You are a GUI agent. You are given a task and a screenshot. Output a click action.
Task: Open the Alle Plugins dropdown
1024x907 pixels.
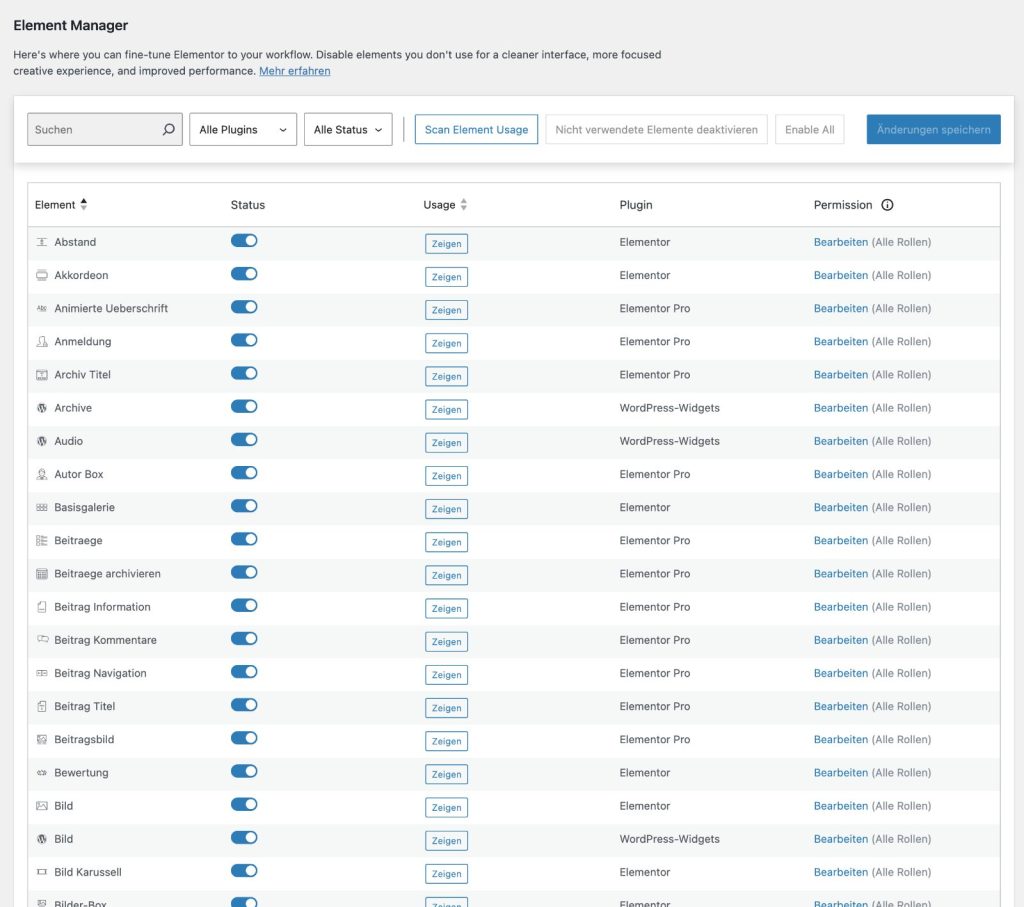tap(243, 129)
